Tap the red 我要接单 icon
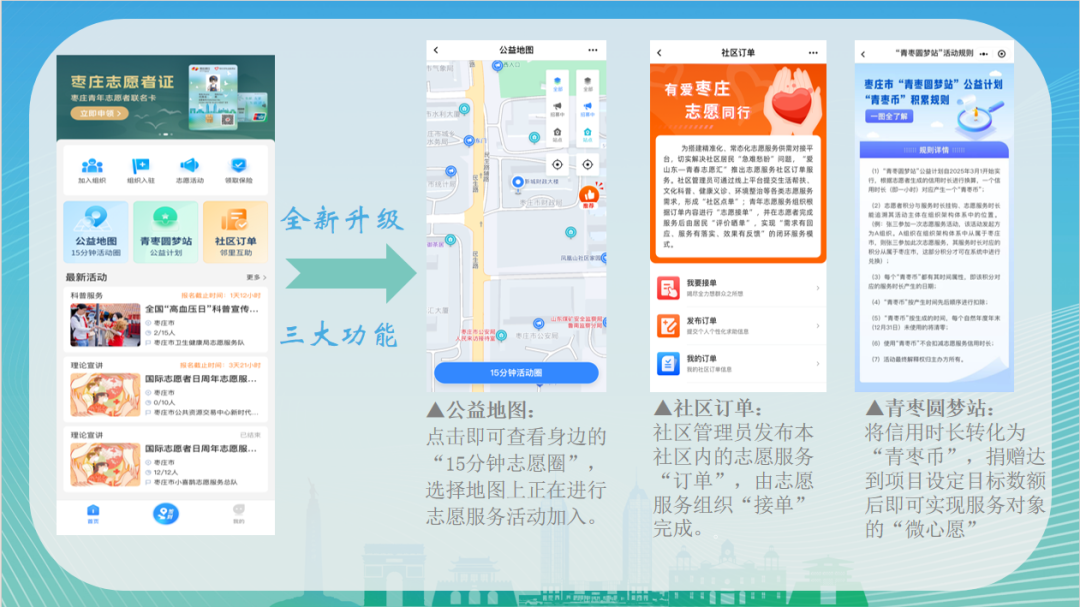1080x607 pixels. (x=668, y=288)
